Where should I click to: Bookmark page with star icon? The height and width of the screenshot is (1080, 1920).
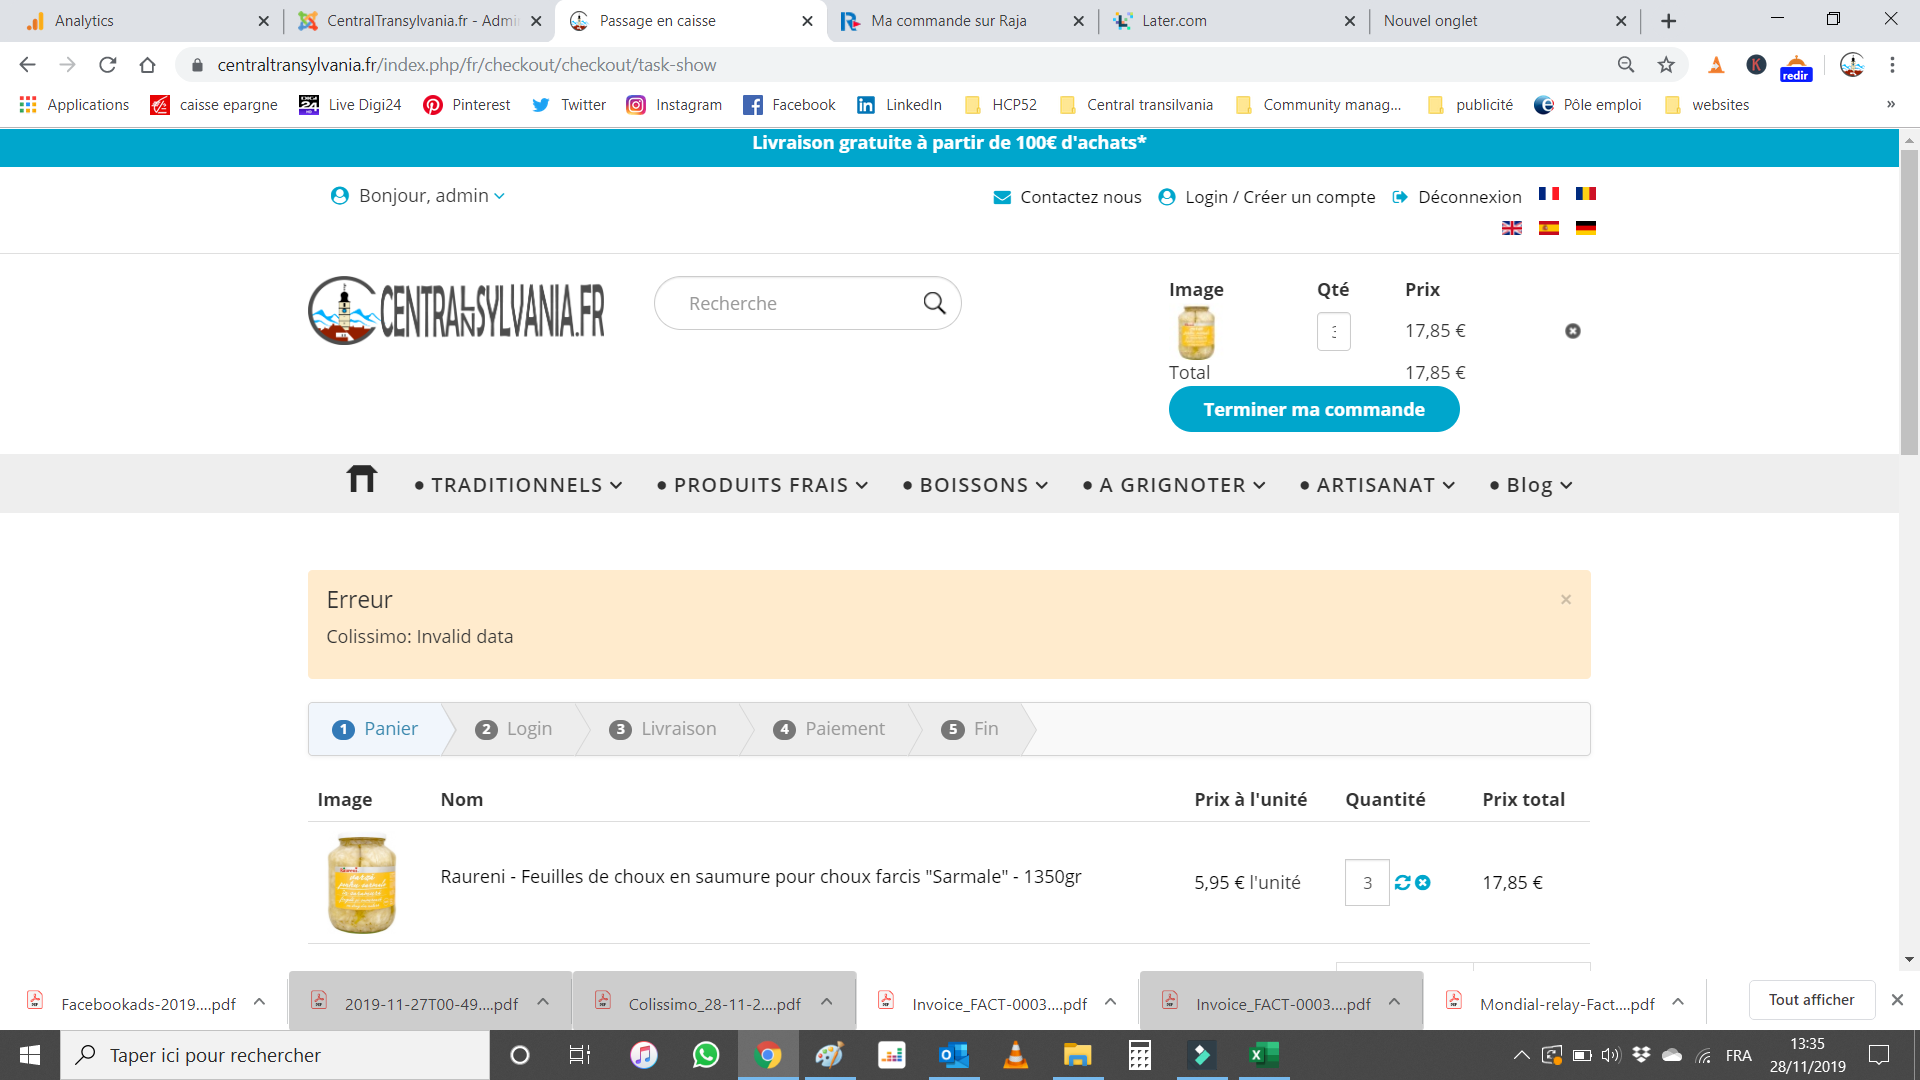(x=1666, y=65)
